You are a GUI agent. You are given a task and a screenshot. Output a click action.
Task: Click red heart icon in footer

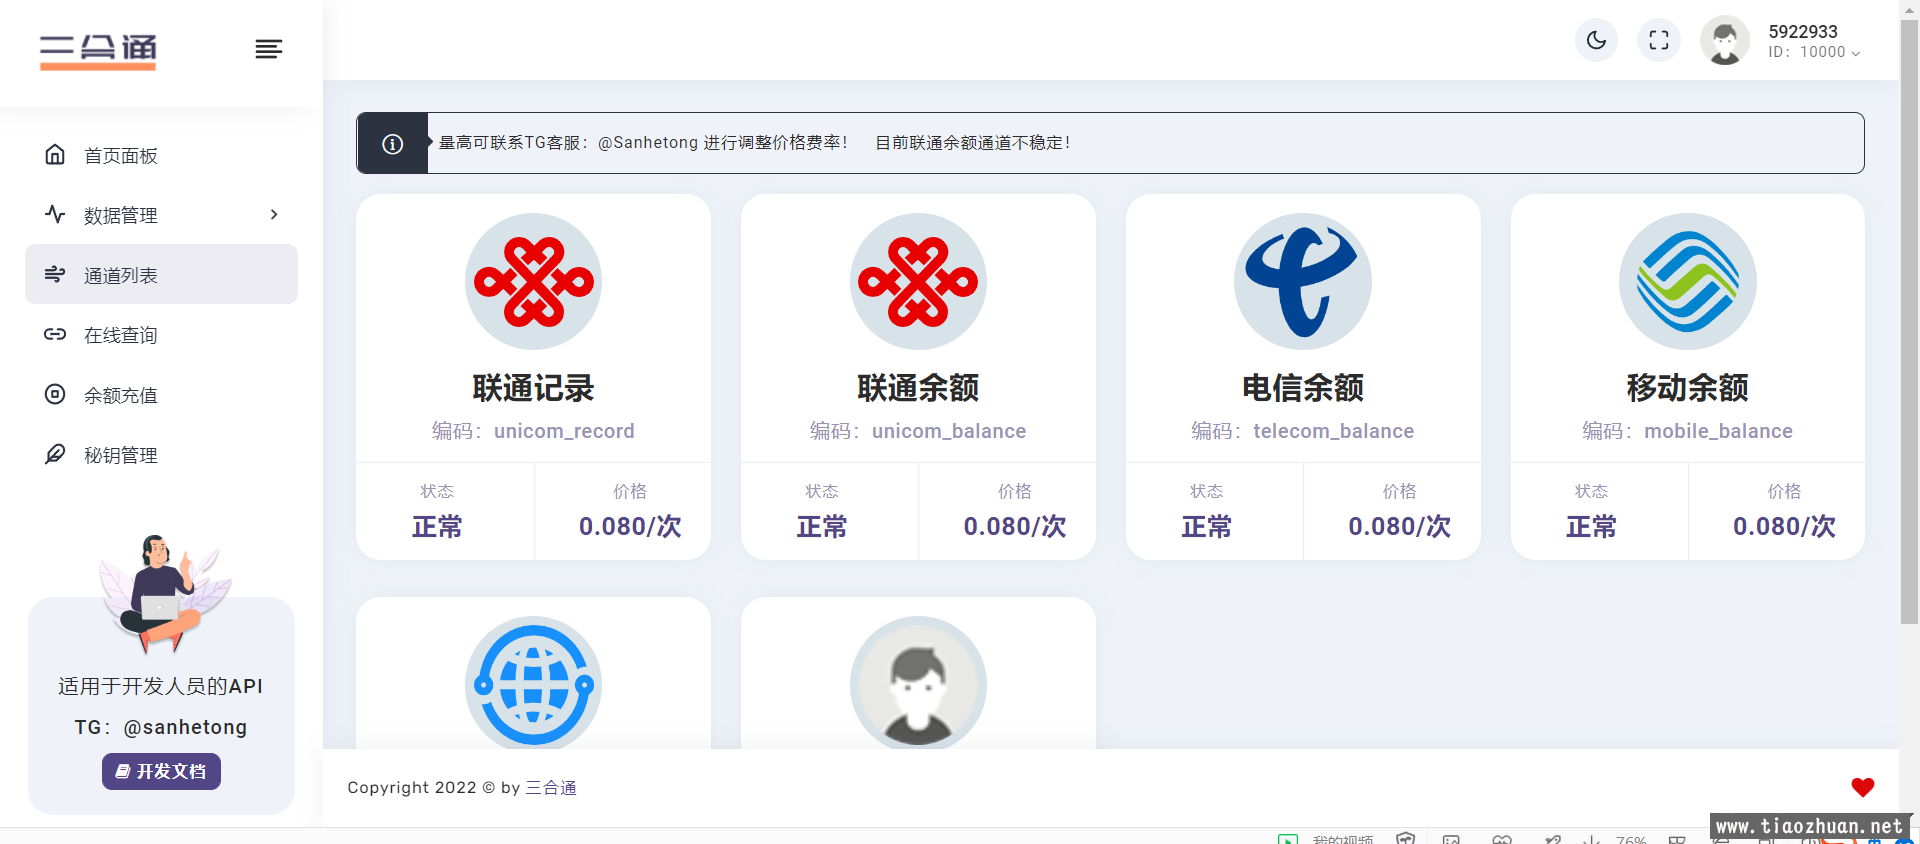point(1862,787)
